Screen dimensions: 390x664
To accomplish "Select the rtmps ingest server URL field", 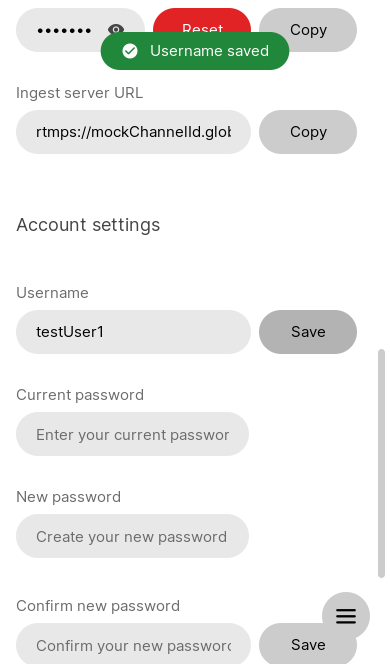I will point(133,132).
